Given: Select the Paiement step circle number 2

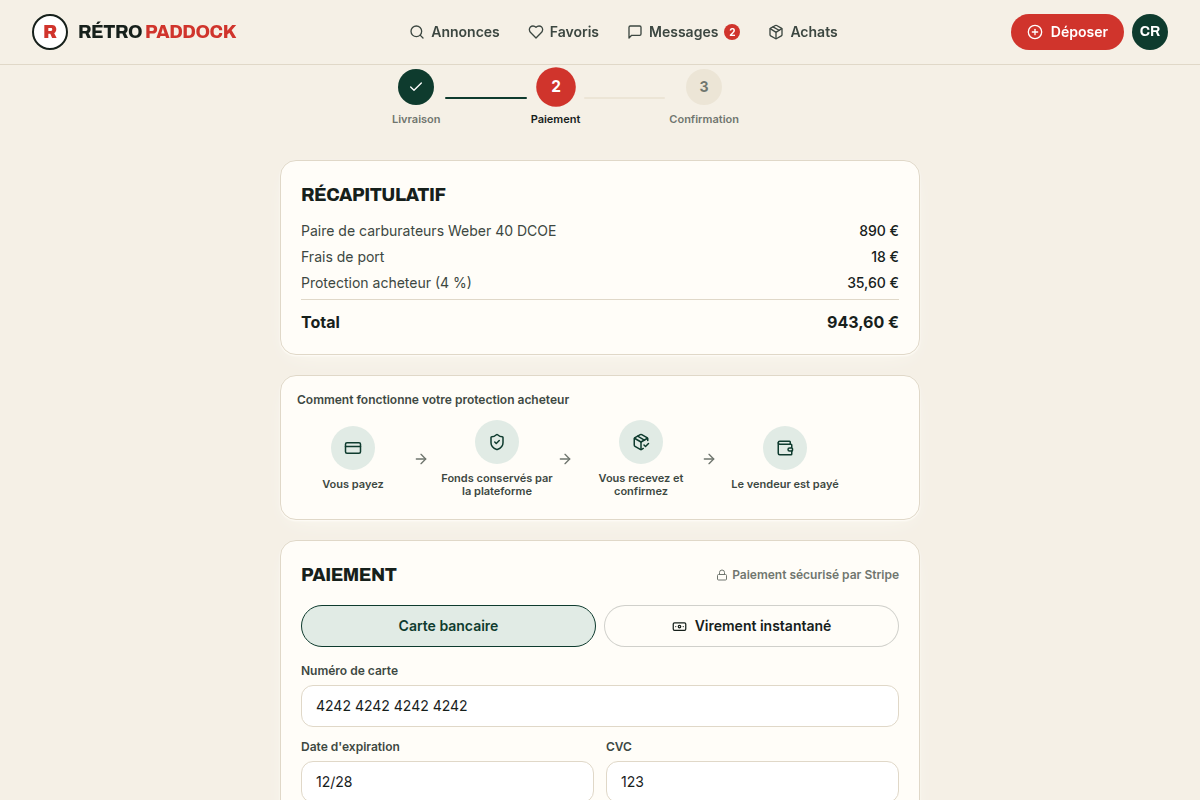Looking at the screenshot, I should tap(556, 87).
